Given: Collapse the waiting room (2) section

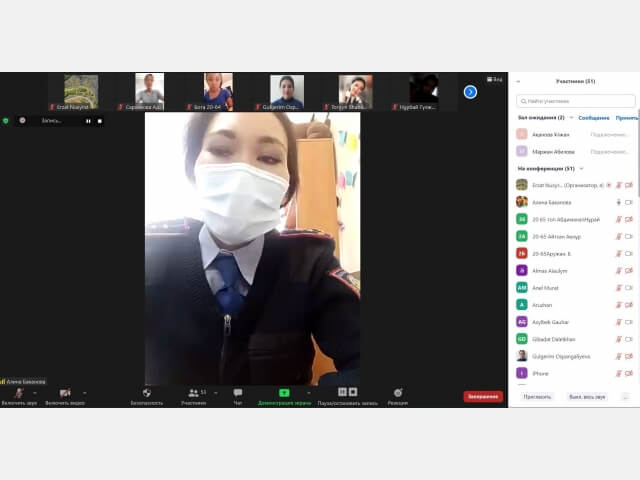Looking at the screenshot, I should click(x=571, y=118).
